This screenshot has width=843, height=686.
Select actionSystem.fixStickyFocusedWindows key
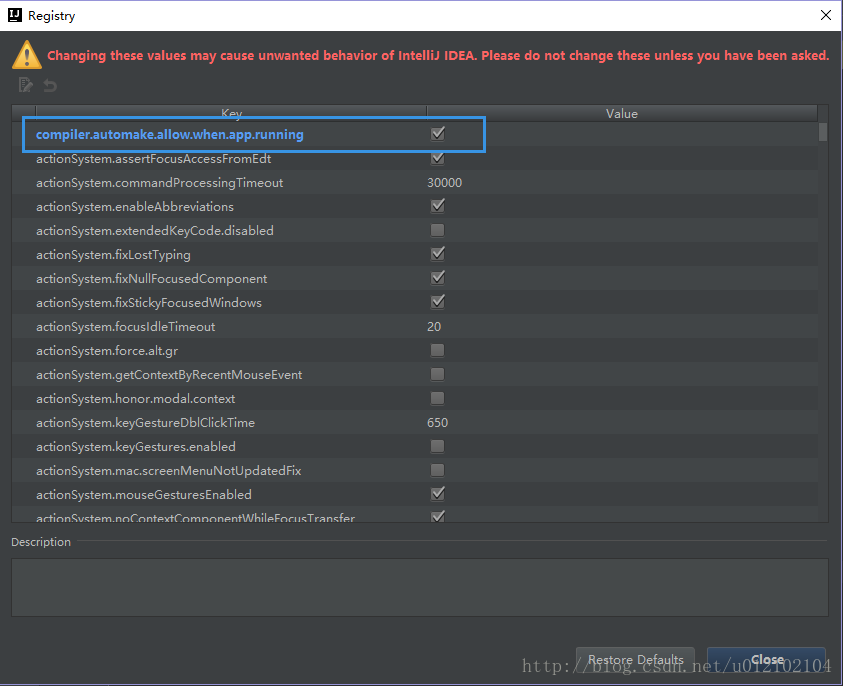tap(149, 303)
